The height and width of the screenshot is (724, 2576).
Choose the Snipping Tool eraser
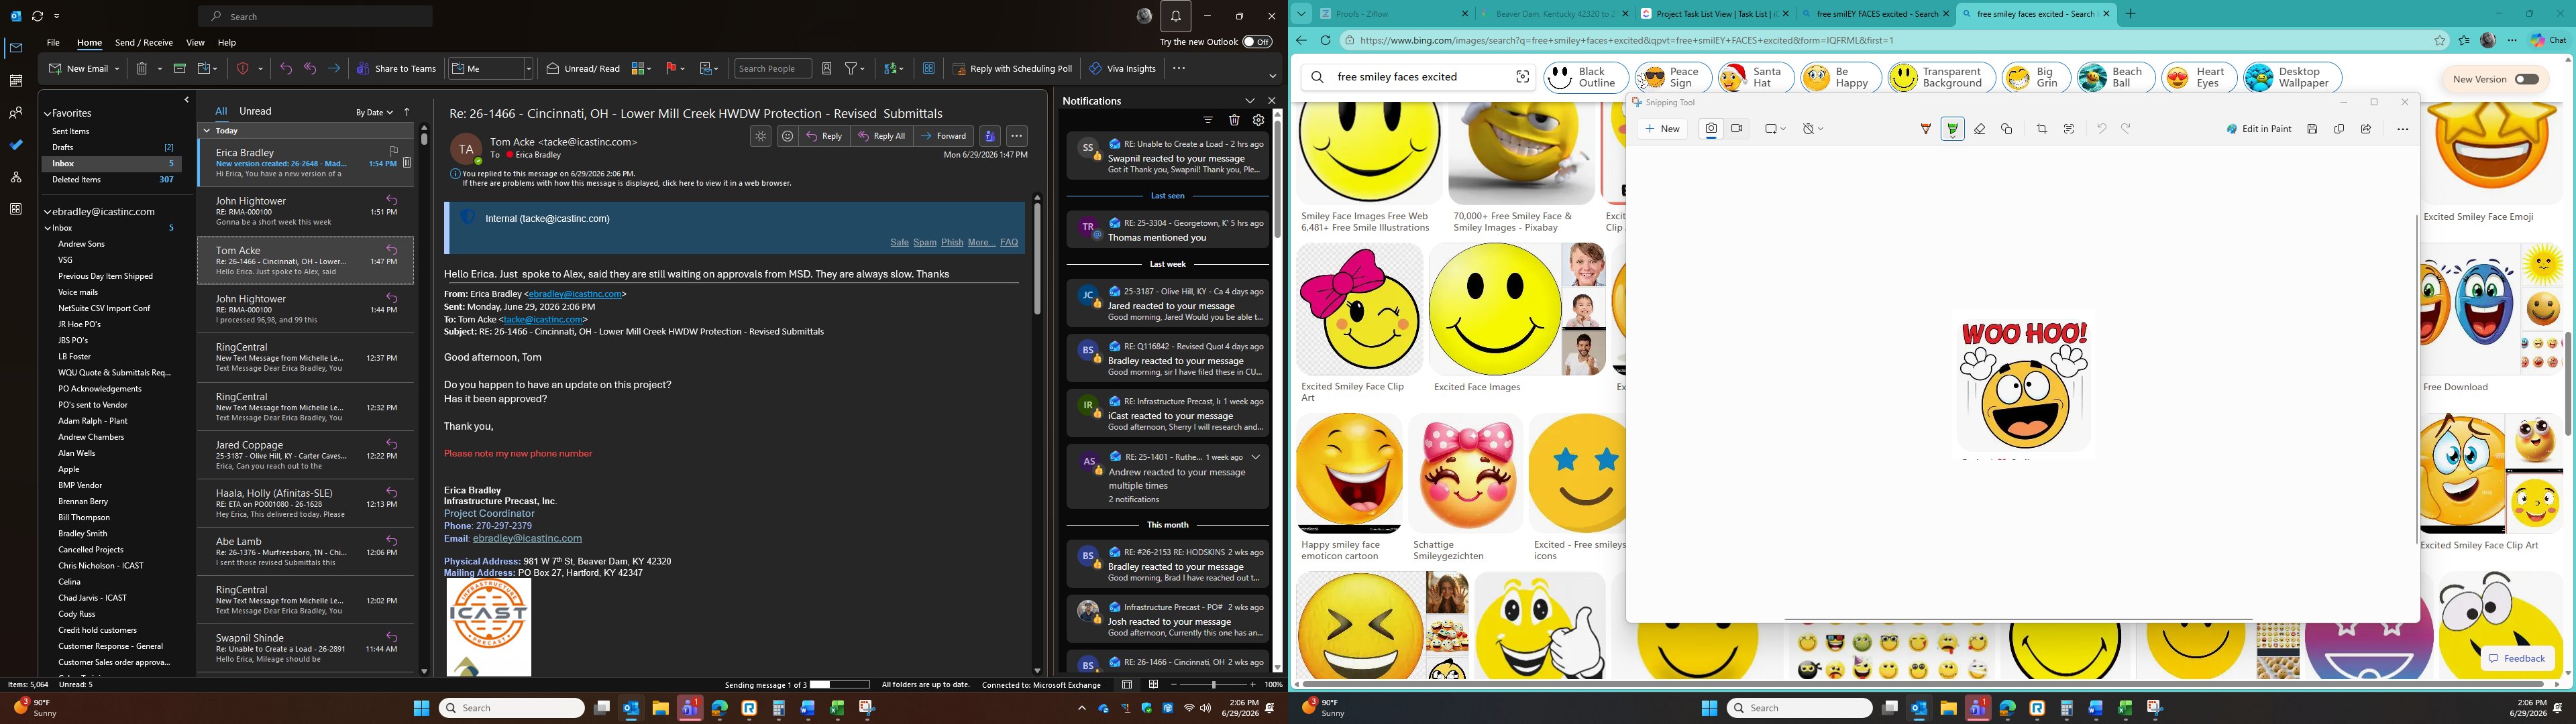(1979, 129)
